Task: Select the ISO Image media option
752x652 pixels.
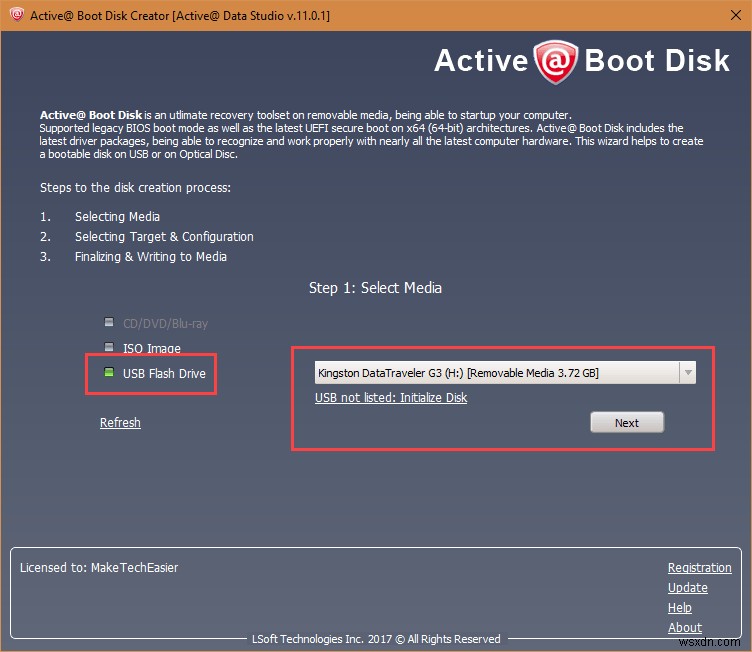Action: (142, 348)
